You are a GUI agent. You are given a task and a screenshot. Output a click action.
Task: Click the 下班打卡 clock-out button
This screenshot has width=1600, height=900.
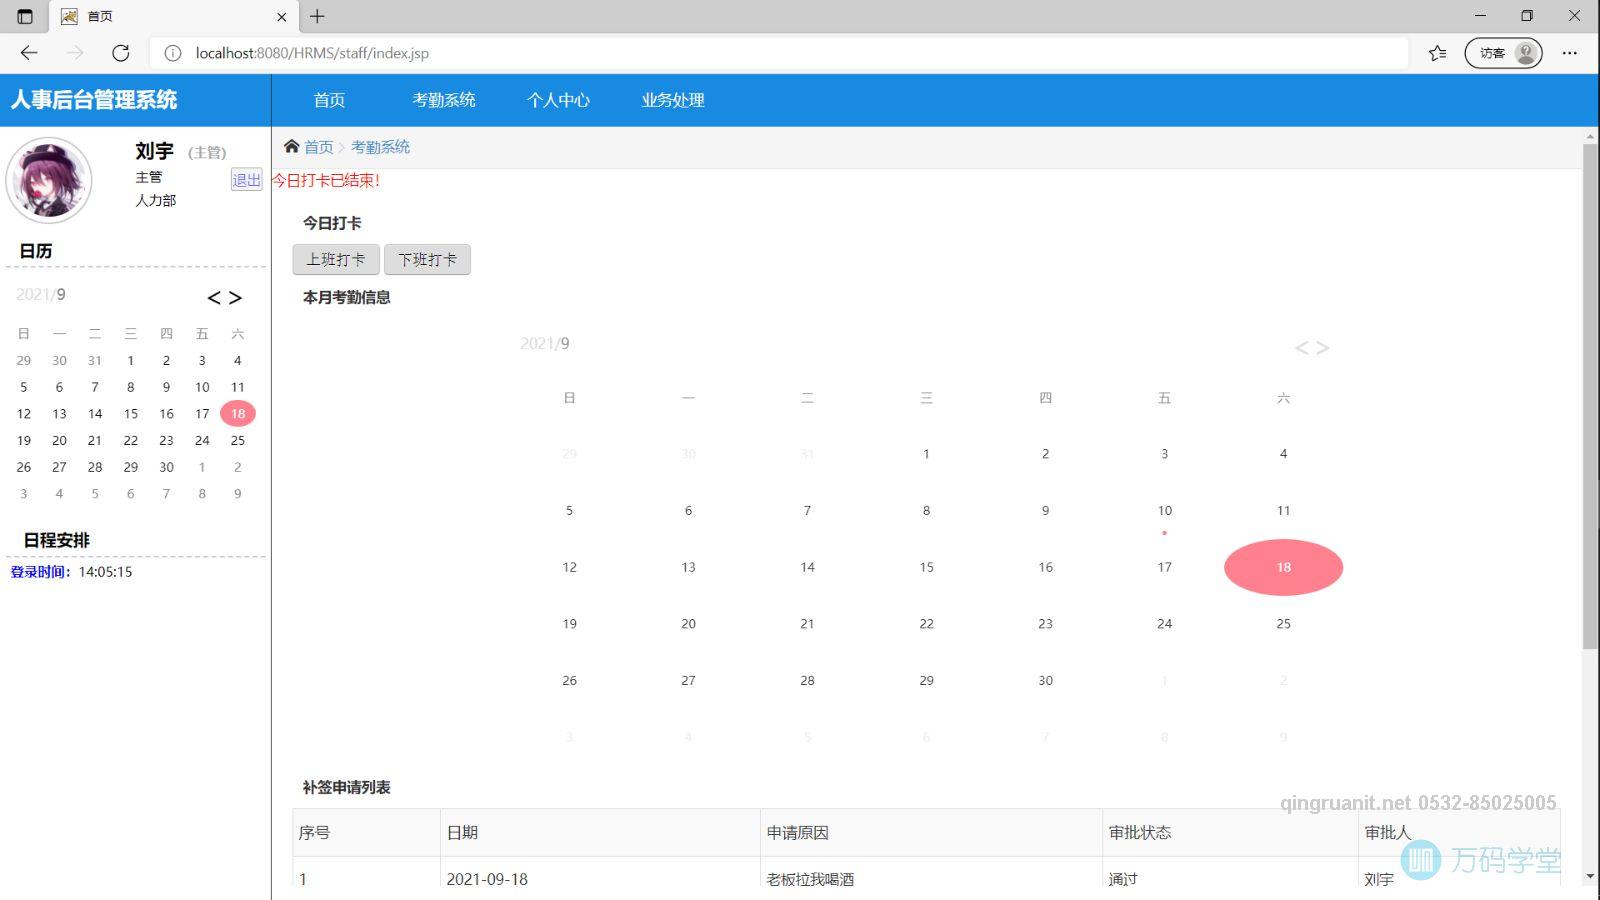427,259
